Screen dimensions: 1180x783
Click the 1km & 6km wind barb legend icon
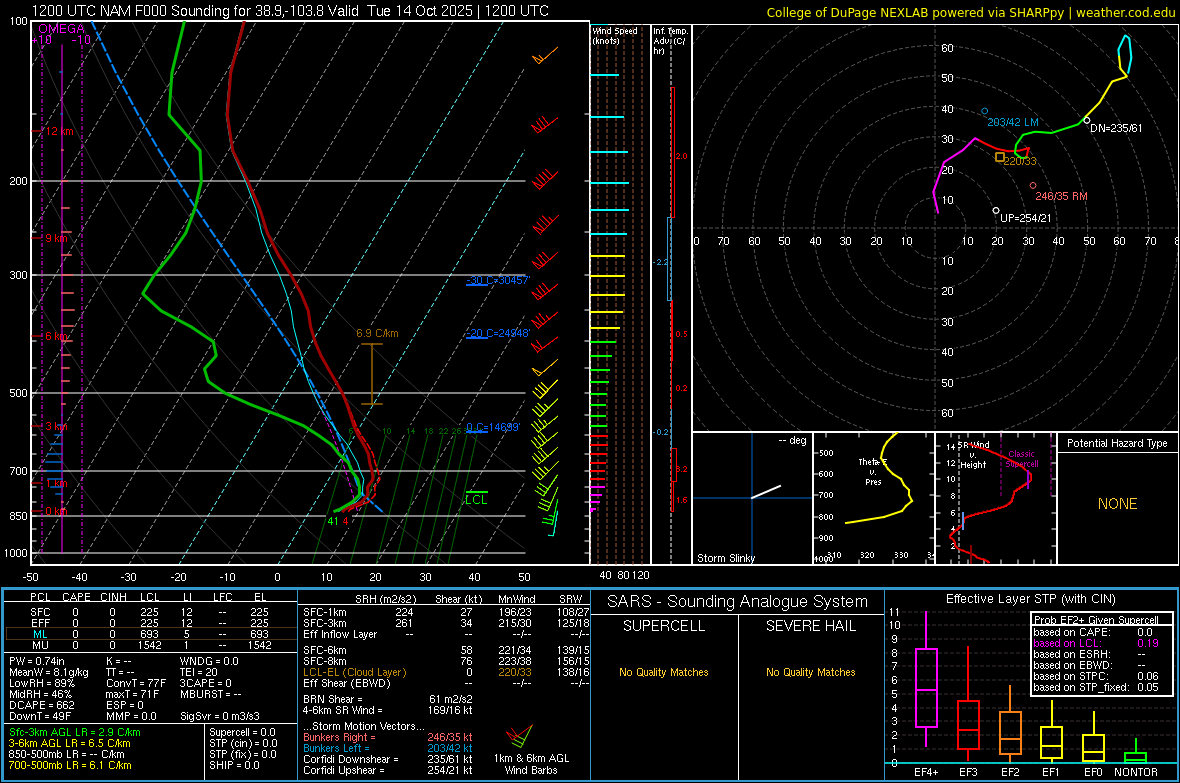pos(519,735)
